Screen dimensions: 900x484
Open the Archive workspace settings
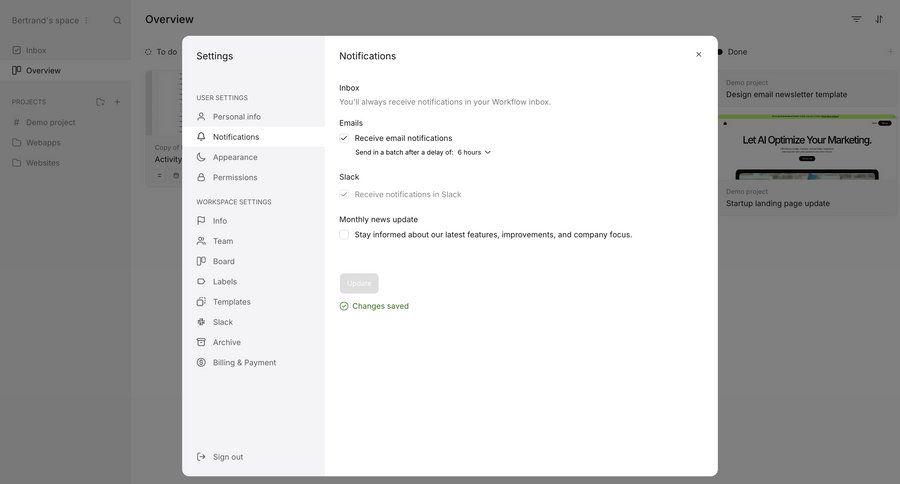(226, 342)
